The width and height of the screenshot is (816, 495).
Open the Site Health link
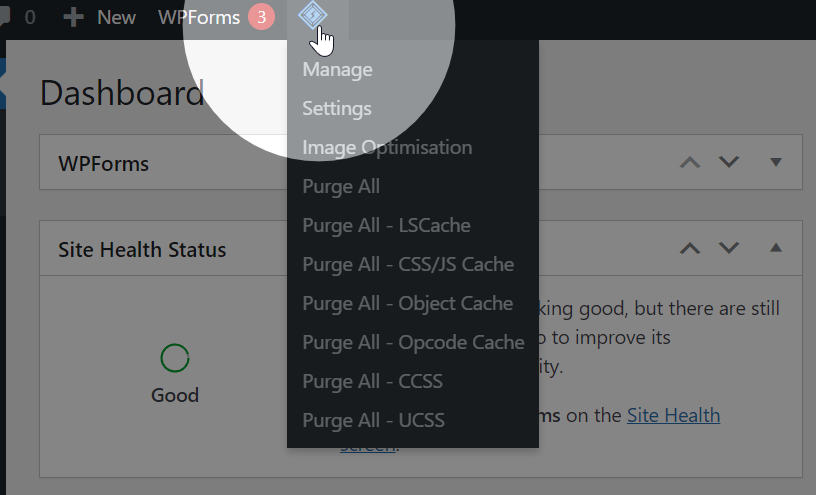[x=673, y=415]
